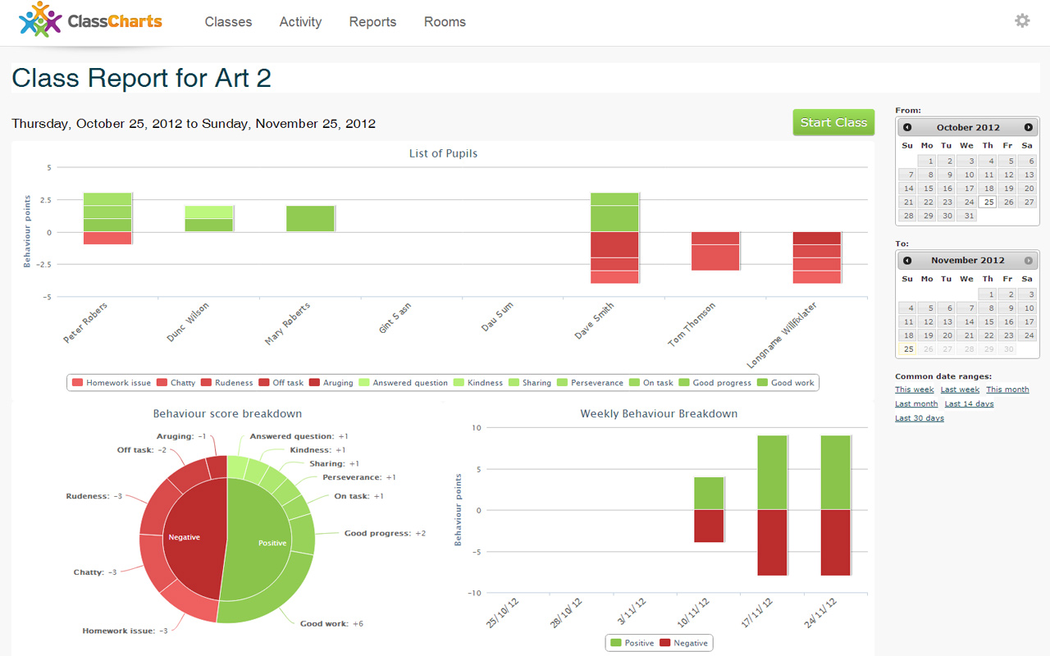Click the green Positive pie chart center
The height and width of the screenshot is (656, 1050).
(x=271, y=543)
